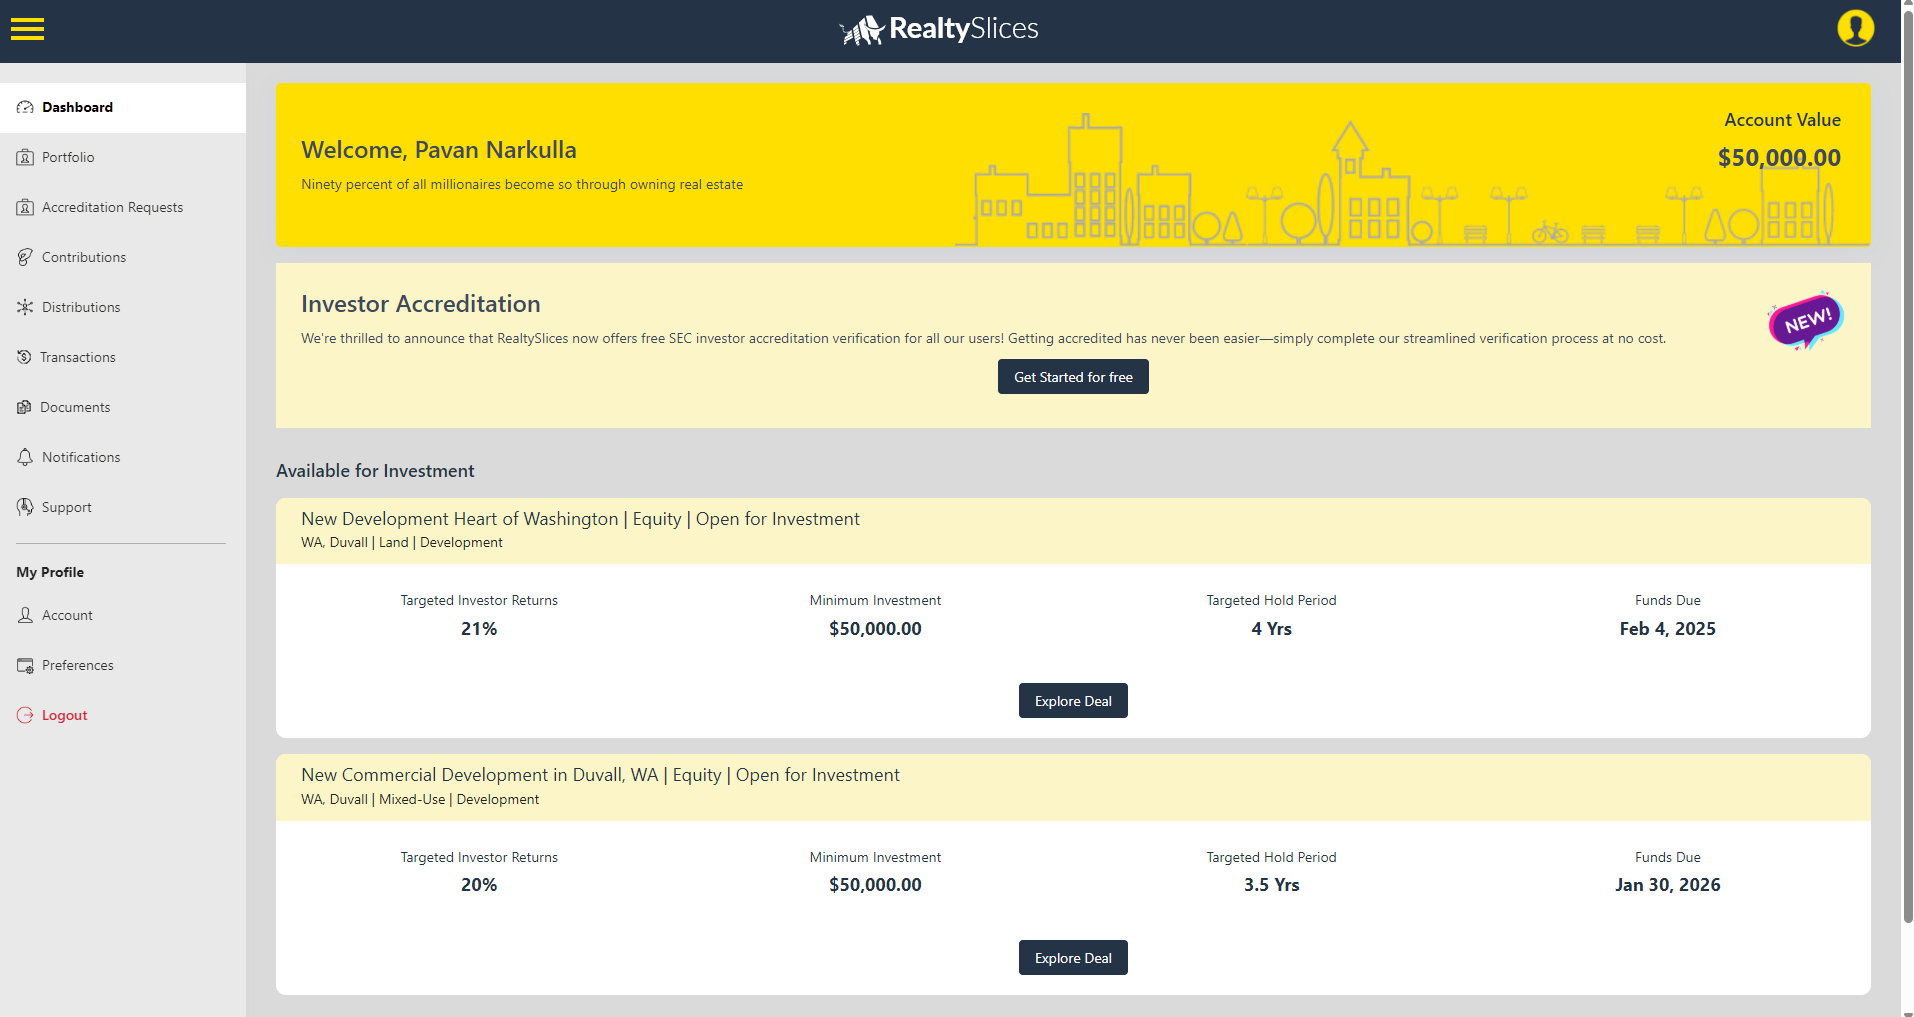
Task: Click the Dashboard gauge icon
Action: [x=25, y=107]
